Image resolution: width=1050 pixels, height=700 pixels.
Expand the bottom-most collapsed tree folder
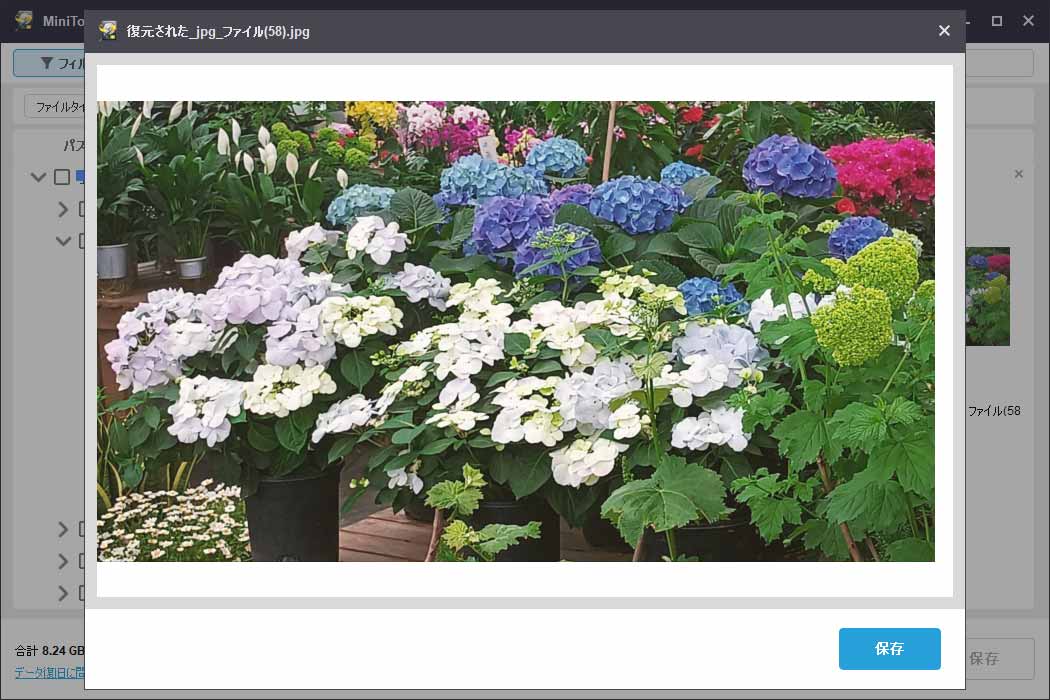[x=63, y=593]
